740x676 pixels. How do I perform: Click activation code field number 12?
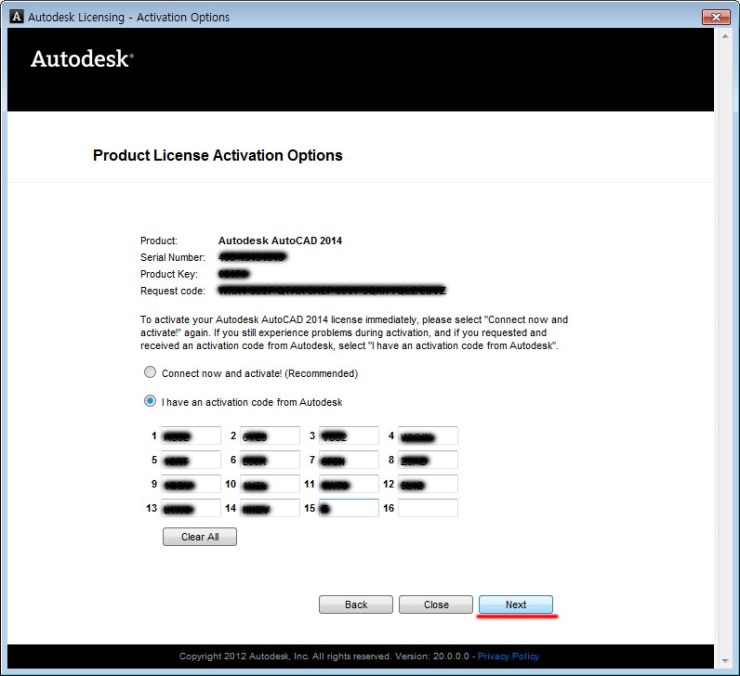point(428,484)
